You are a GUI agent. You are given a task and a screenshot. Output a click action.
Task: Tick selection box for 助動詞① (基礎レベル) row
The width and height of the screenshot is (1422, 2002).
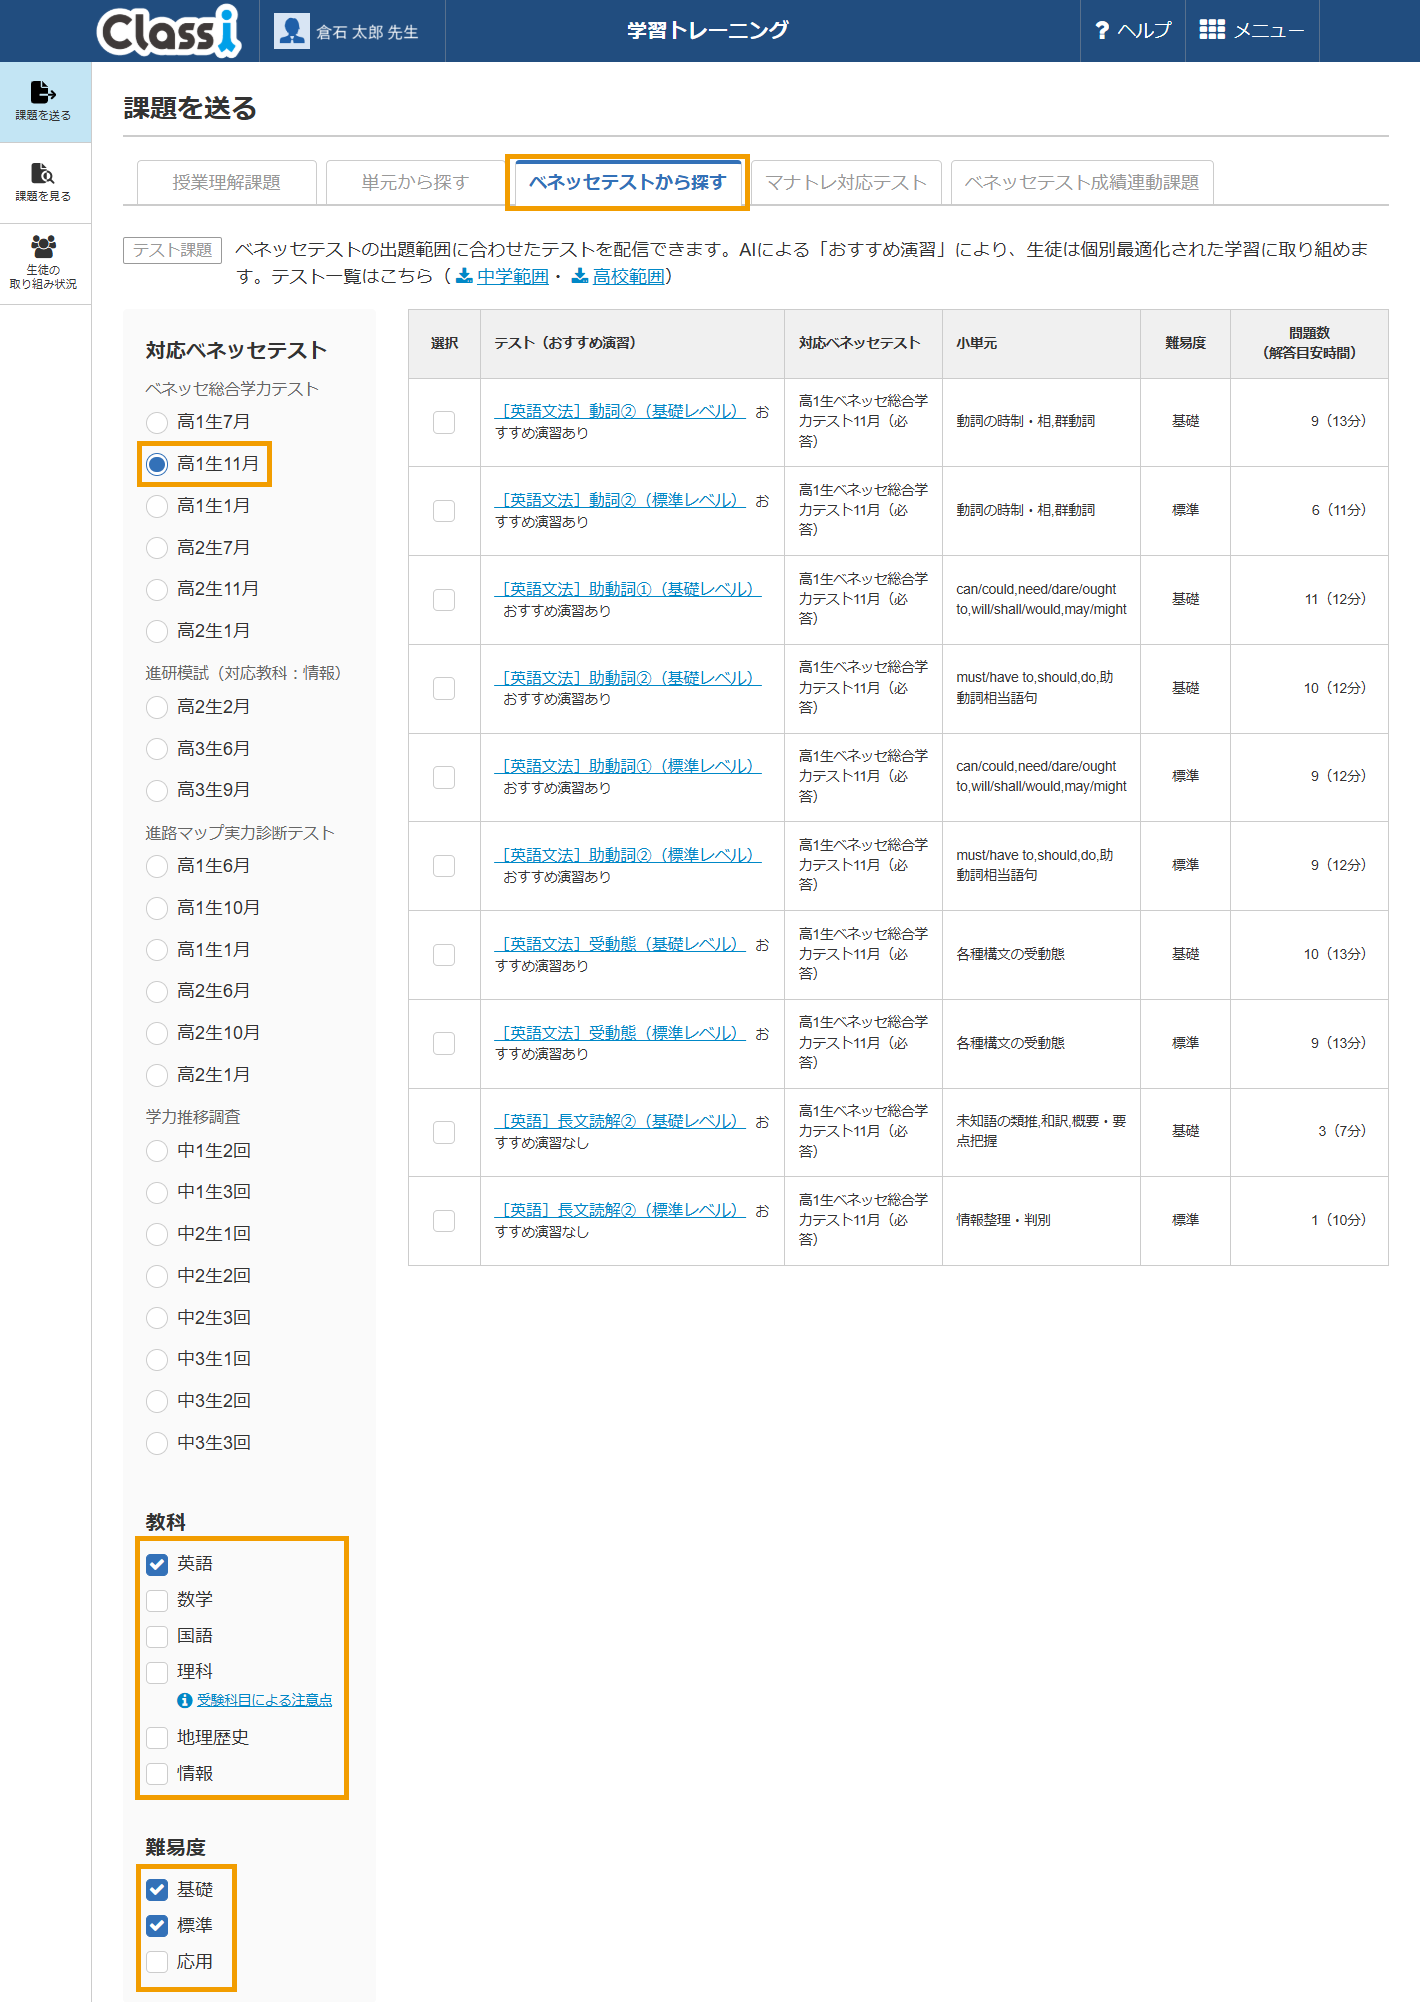tap(444, 600)
